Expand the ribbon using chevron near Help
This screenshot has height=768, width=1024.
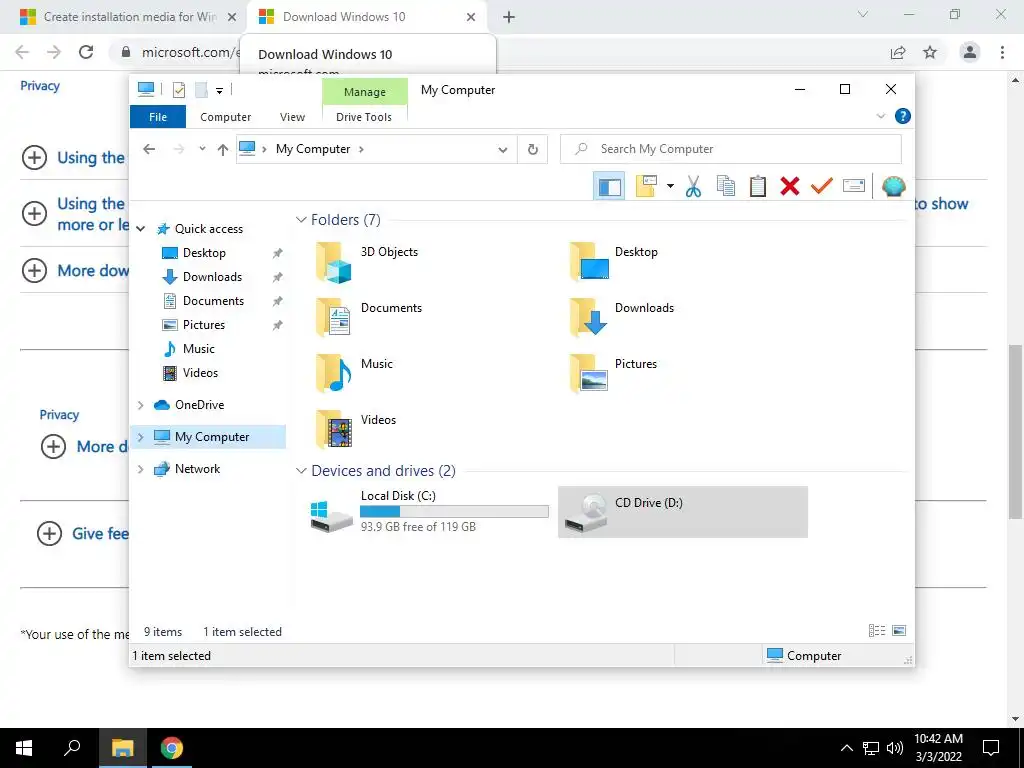click(880, 116)
